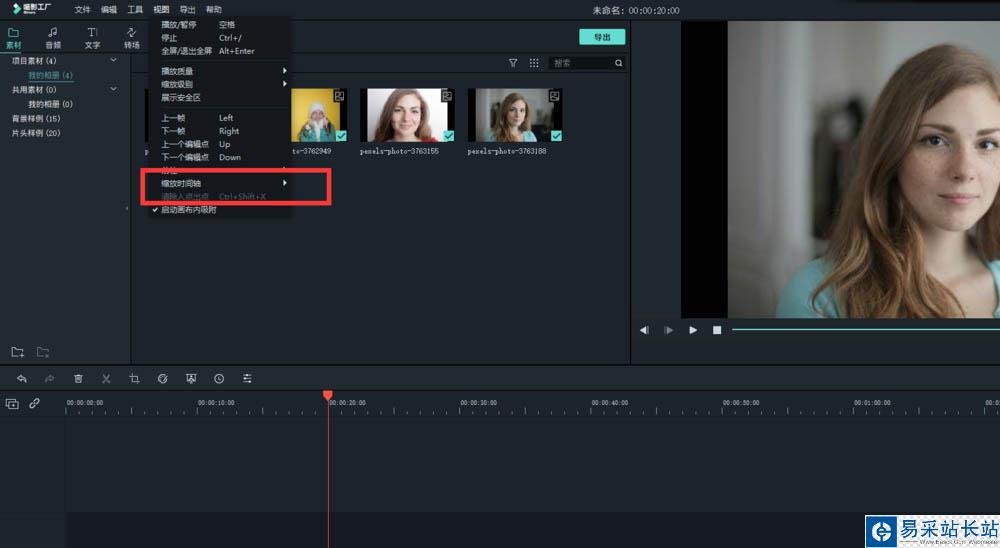Click the preview progress bar
This screenshot has width=1000, height=548.
point(865,329)
